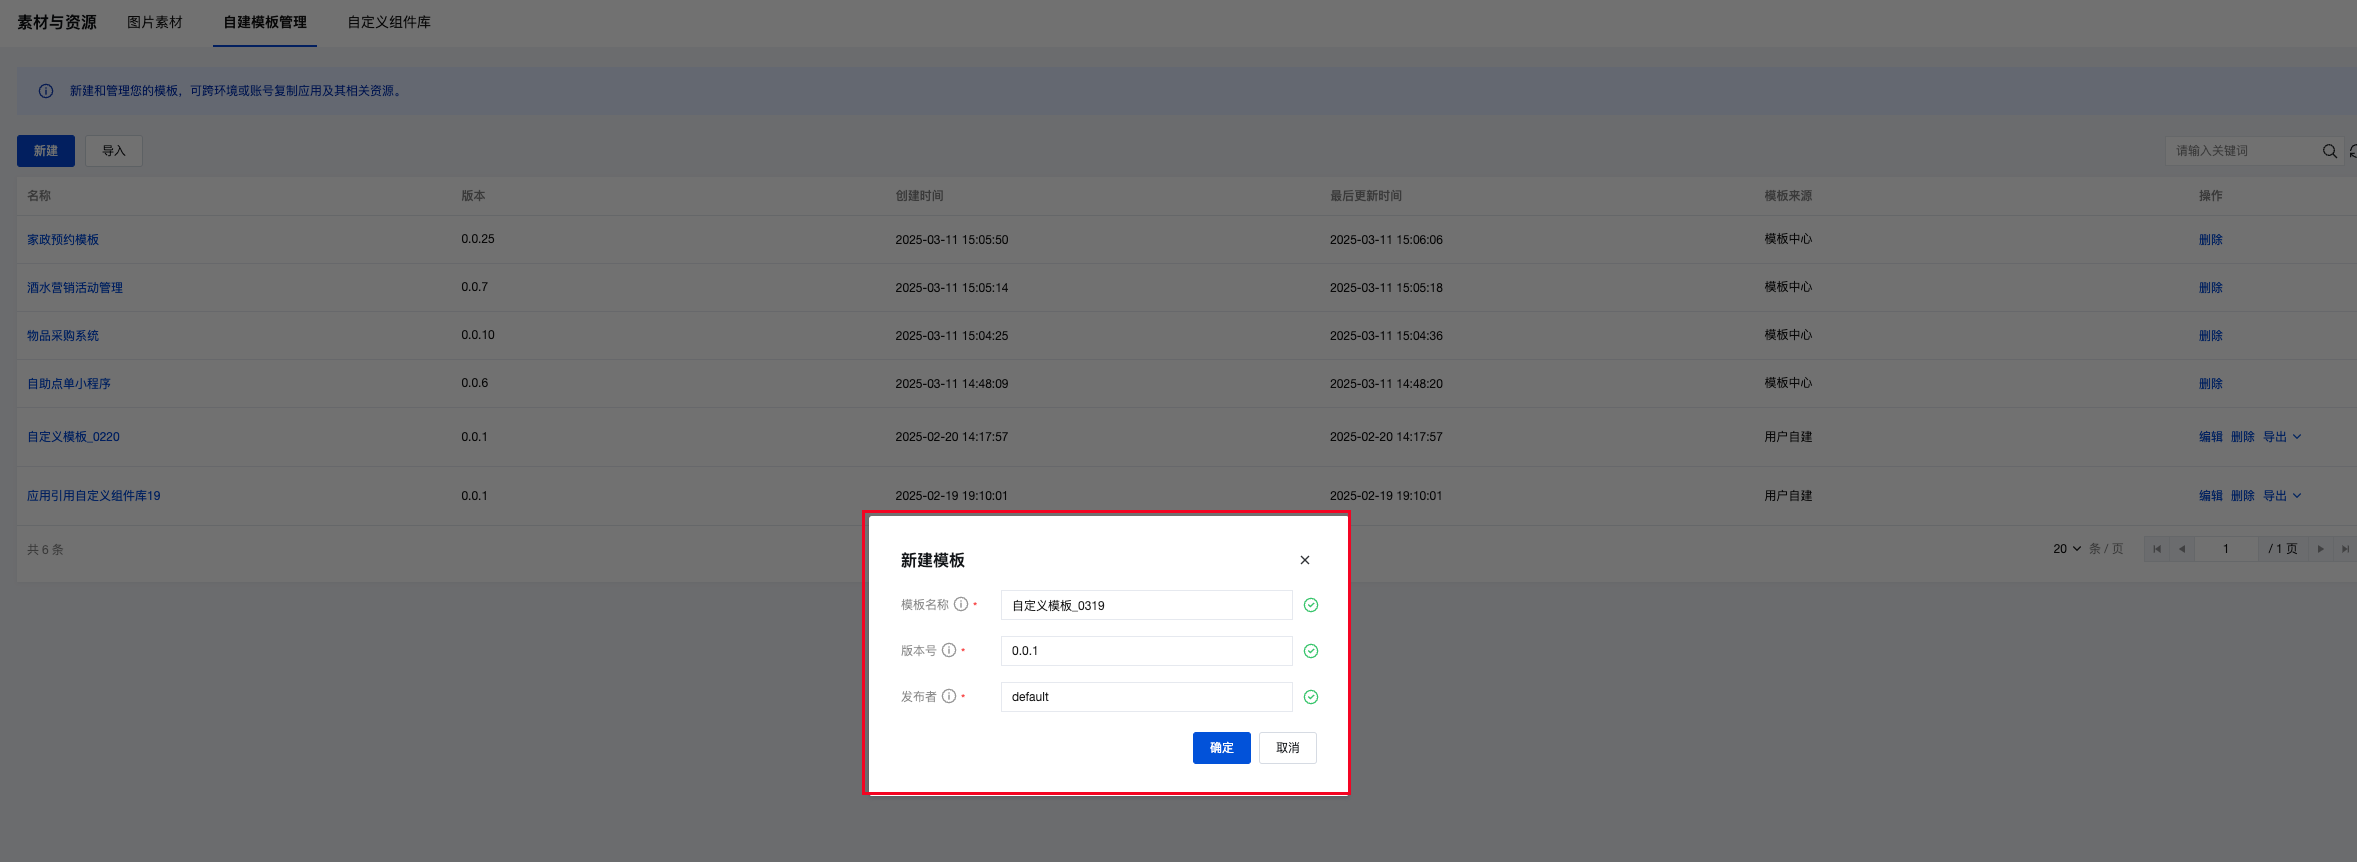Edit the 自定义模板_0220 row
This screenshot has height=862, width=2357.
2210,437
